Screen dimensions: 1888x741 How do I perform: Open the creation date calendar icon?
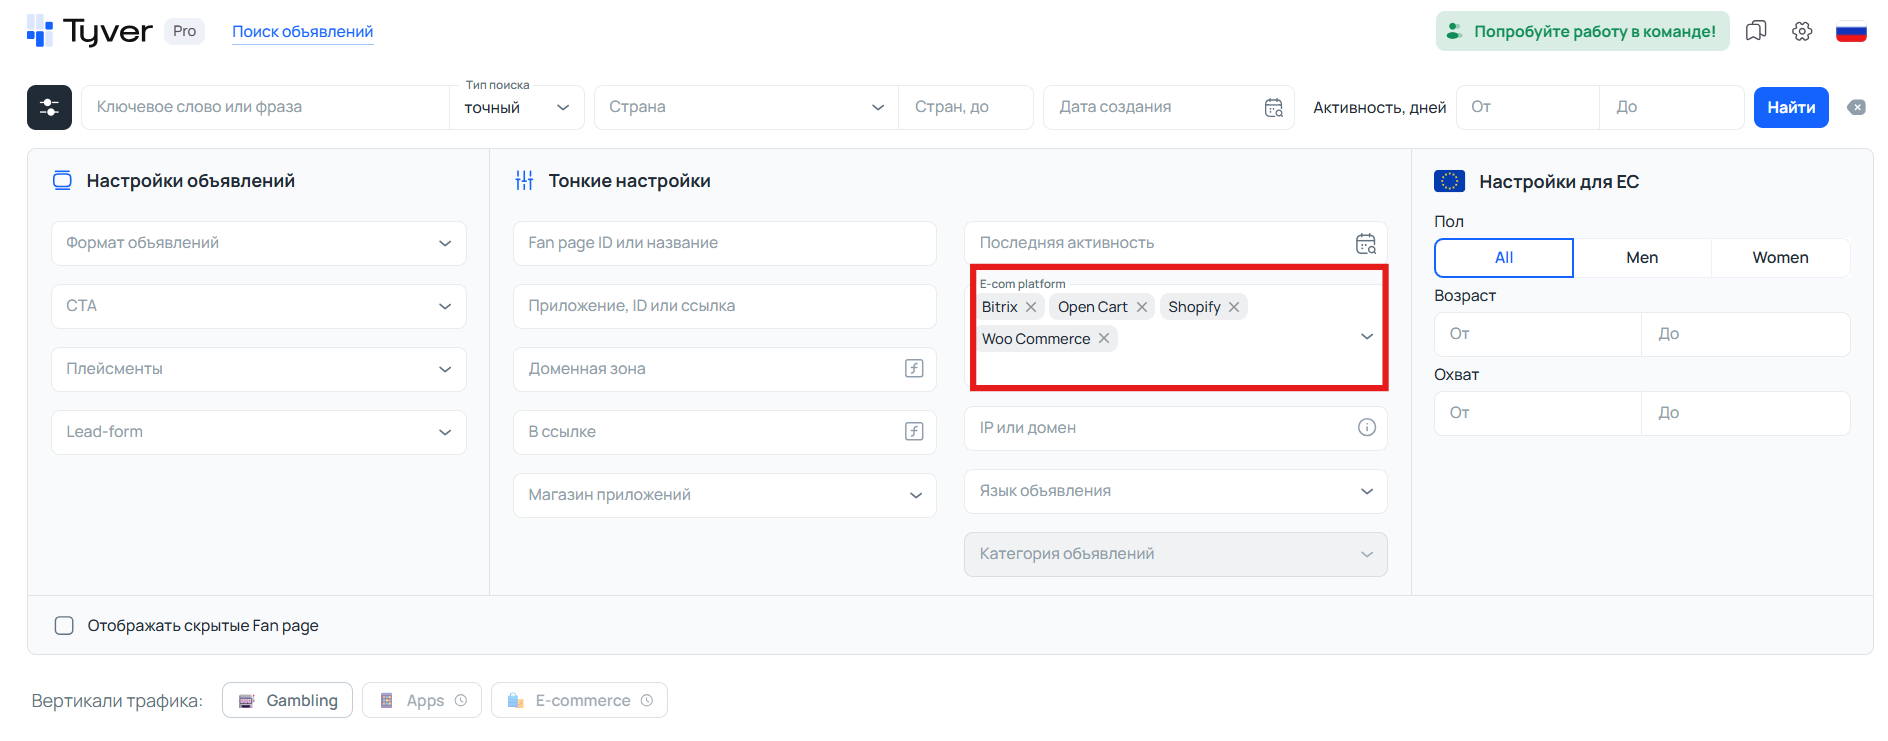pyautogui.click(x=1273, y=107)
